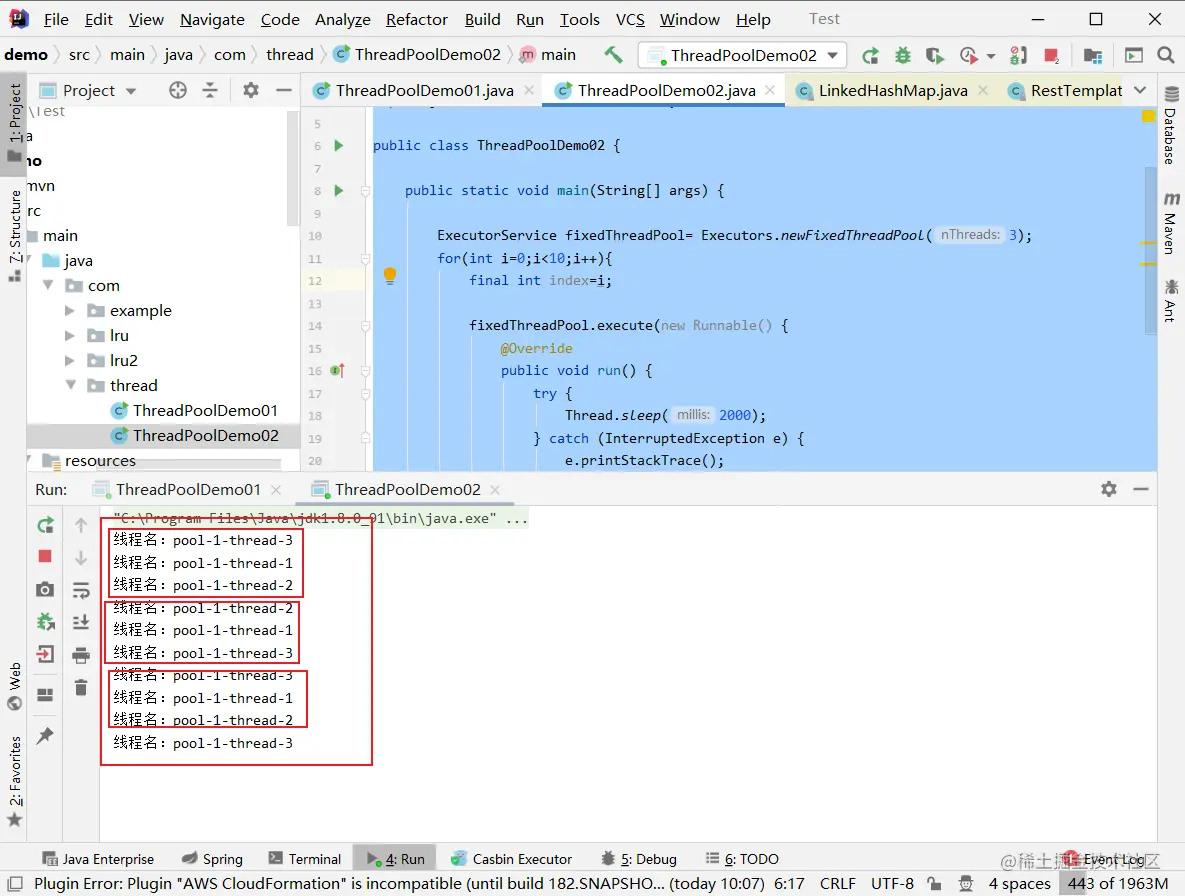Open Java Enterprise tool window
This screenshot has width=1185, height=896.
coord(98,859)
